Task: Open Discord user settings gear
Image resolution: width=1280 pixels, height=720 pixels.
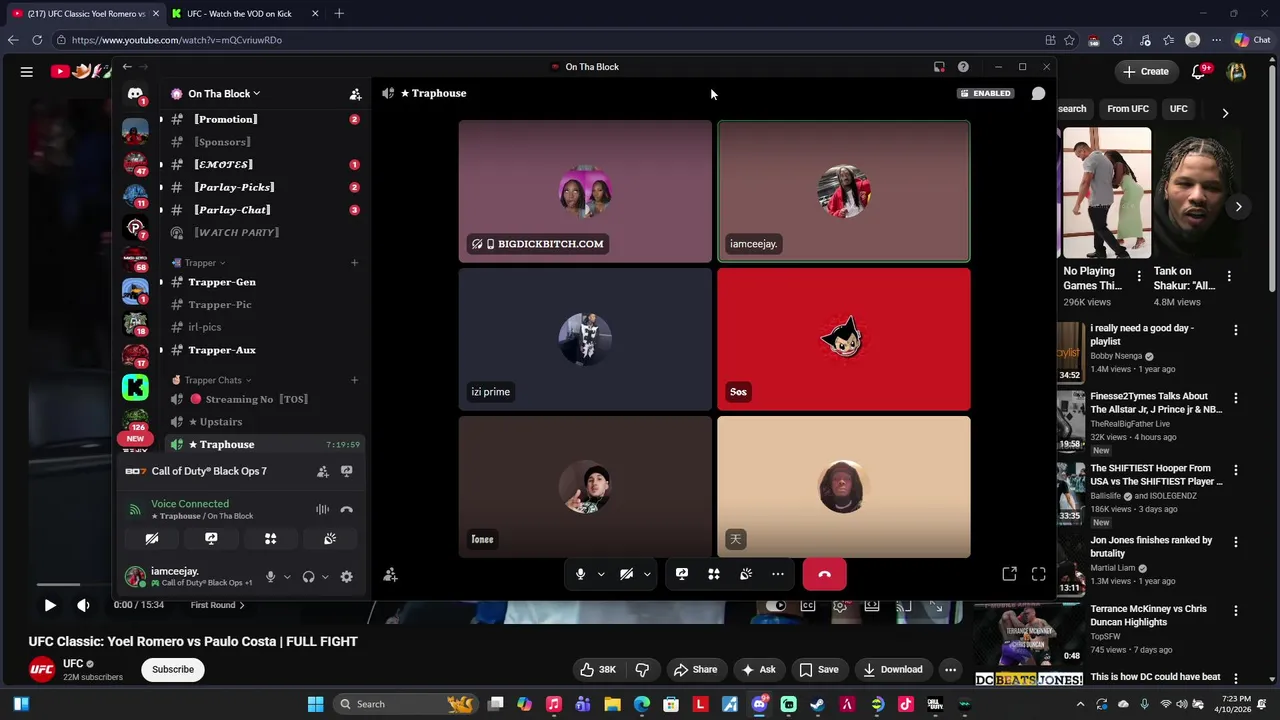Action: pyautogui.click(x=347, y=577)
